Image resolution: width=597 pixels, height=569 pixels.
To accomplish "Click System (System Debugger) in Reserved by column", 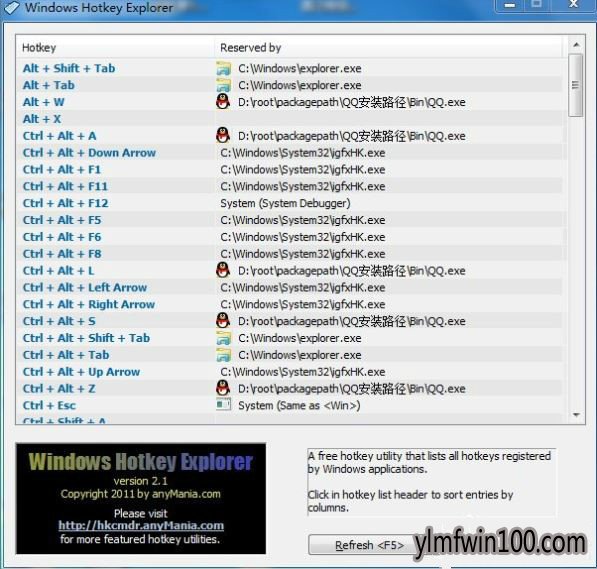I will (285, 203).
